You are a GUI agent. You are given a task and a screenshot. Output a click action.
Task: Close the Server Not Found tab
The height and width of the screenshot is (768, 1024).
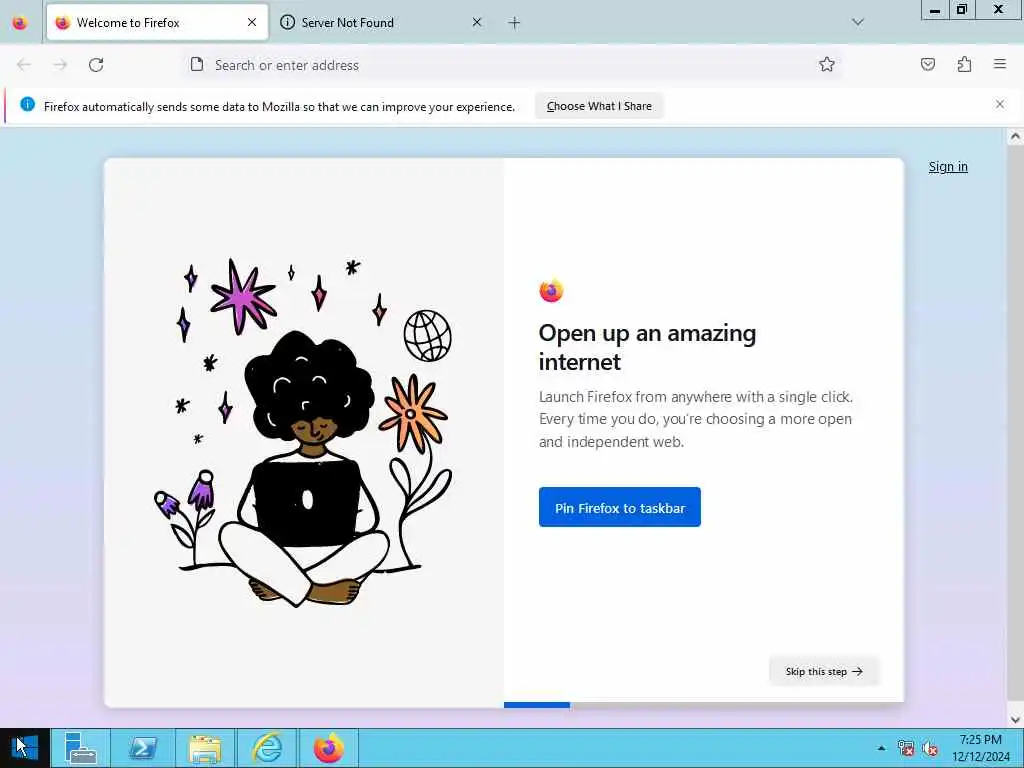(477, 23)
